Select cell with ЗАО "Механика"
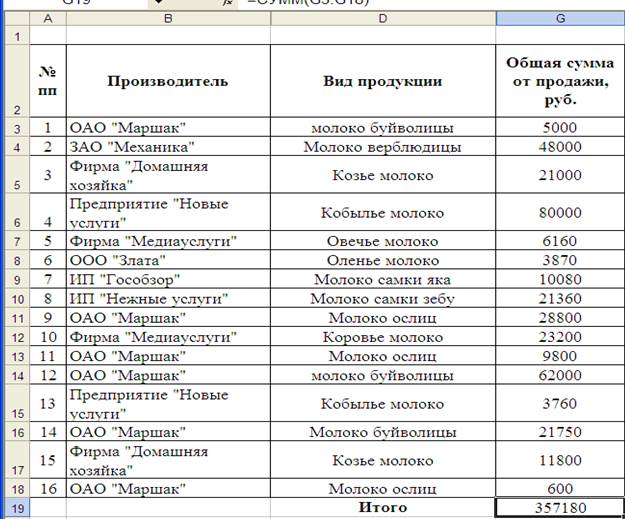This screenshot has width=625, height=519. [x=168, y=147]
